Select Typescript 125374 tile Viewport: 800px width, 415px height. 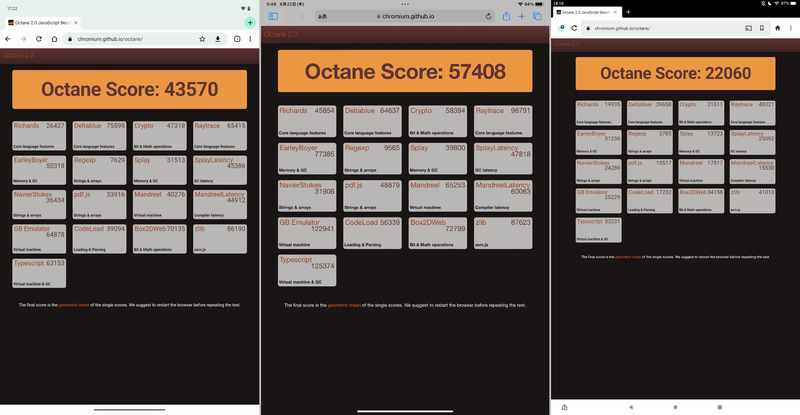[307, 271]
